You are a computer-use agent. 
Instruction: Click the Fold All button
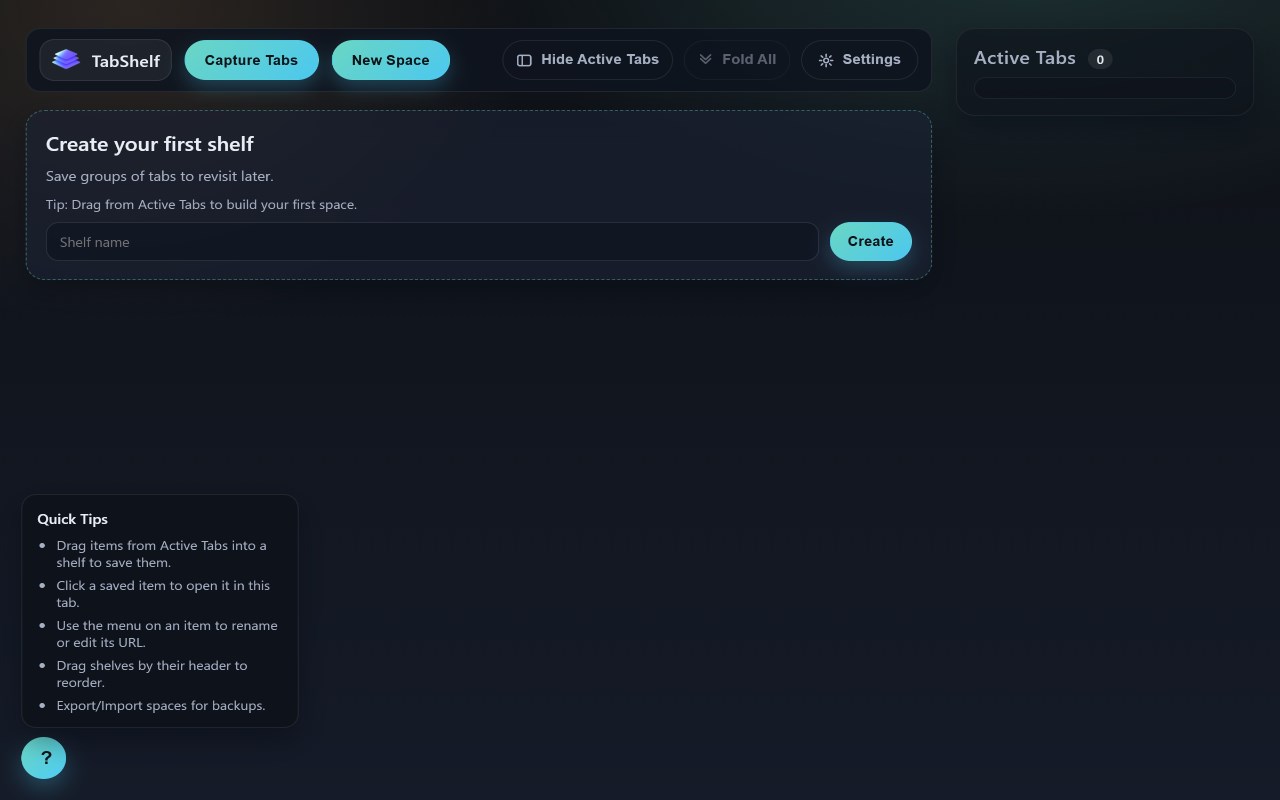point(737,60)
